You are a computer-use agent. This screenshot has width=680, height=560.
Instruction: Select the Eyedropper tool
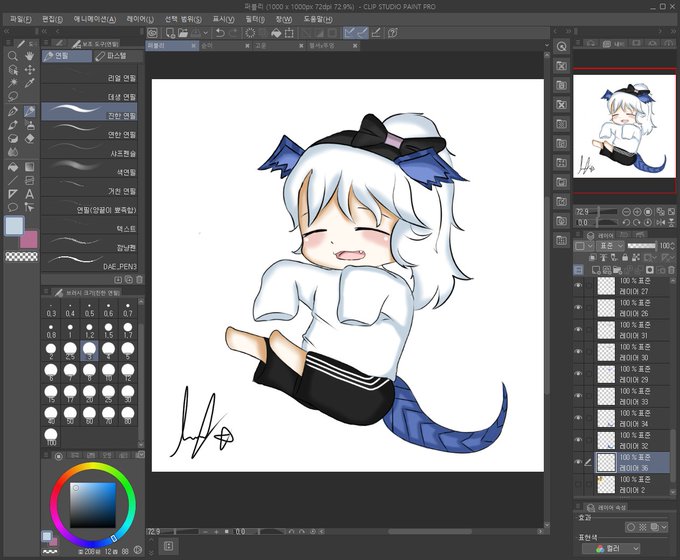(29, 83)
